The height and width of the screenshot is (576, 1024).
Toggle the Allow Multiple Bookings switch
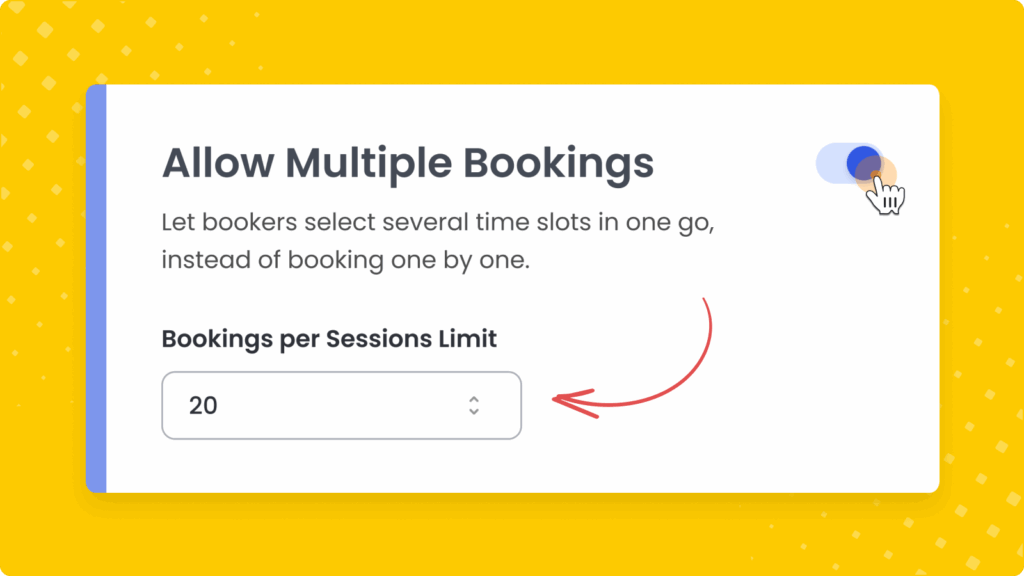850,163
